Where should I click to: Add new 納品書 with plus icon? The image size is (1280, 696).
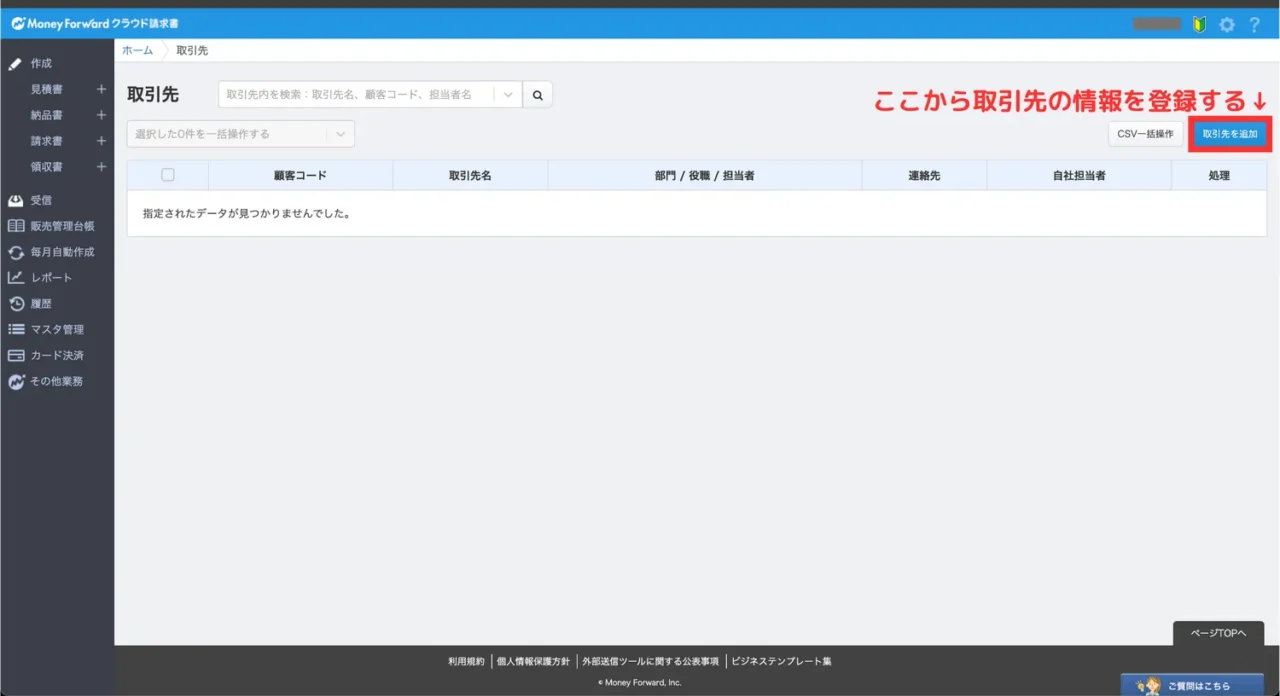(101, 115)
